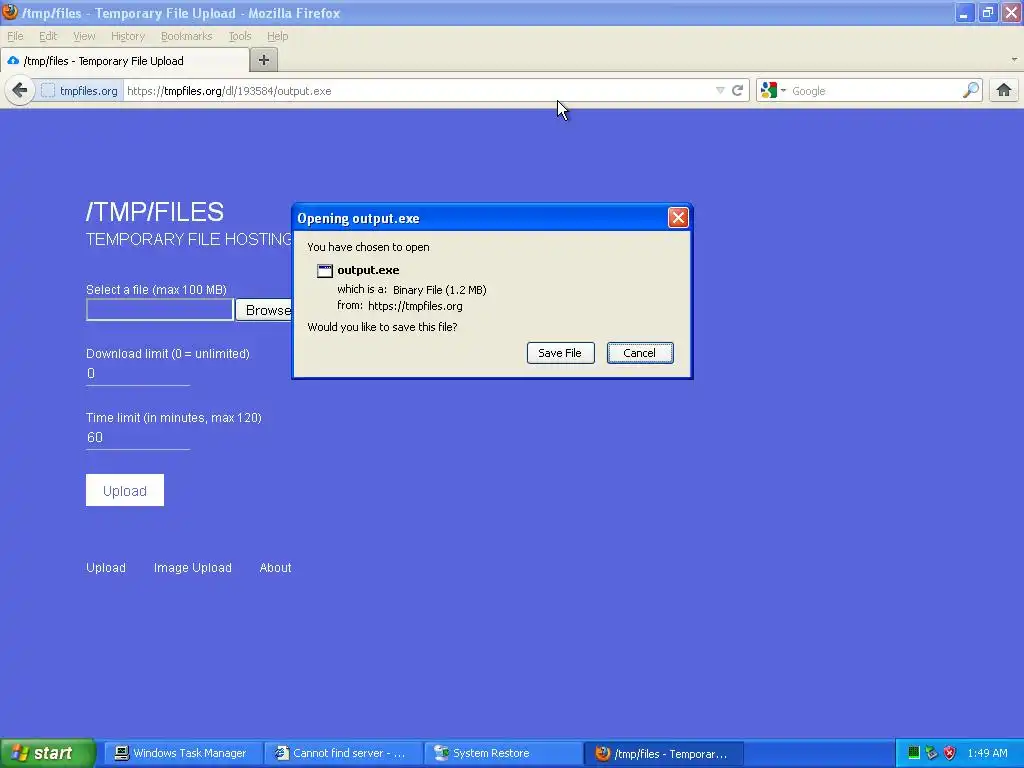Switch to System Restore taskbar item
The width and height of the screenshot is (1024, 768).
[502, 753]
